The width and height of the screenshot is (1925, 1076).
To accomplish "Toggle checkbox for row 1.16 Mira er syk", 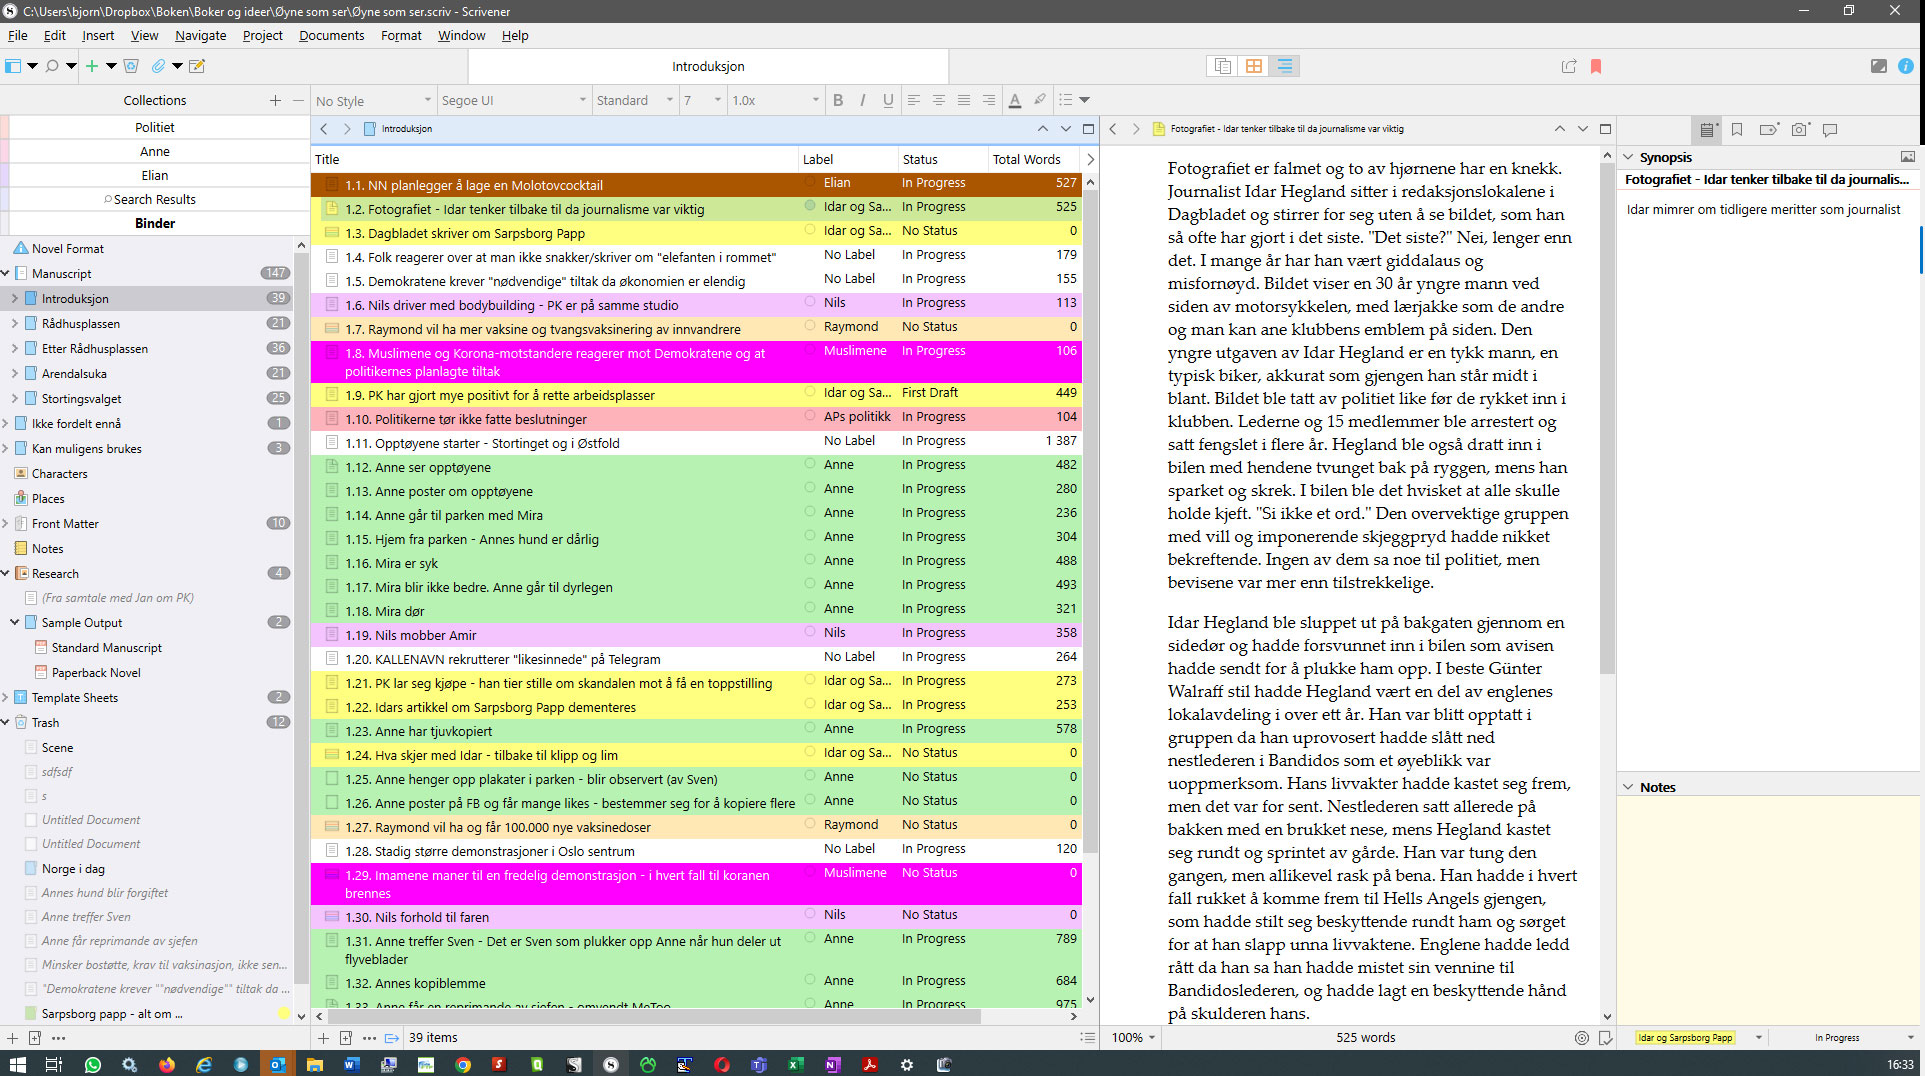I will point(331,563).
